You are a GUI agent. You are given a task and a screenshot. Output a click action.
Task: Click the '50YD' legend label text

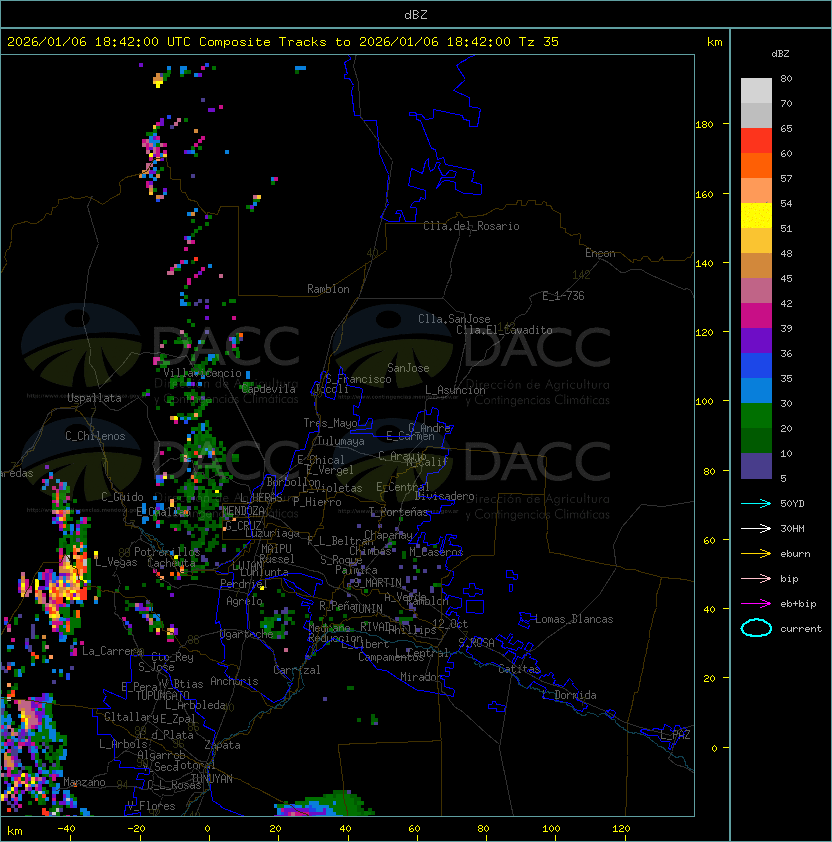(x=792, y=504)
